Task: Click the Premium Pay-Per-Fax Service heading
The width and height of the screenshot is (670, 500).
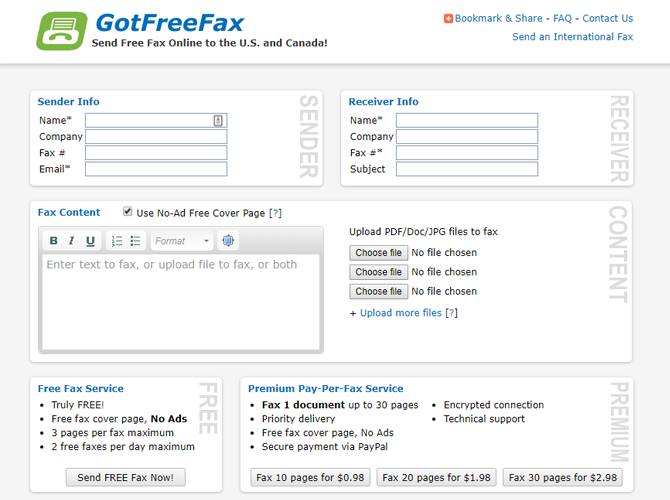Action: tap(326, 388)
